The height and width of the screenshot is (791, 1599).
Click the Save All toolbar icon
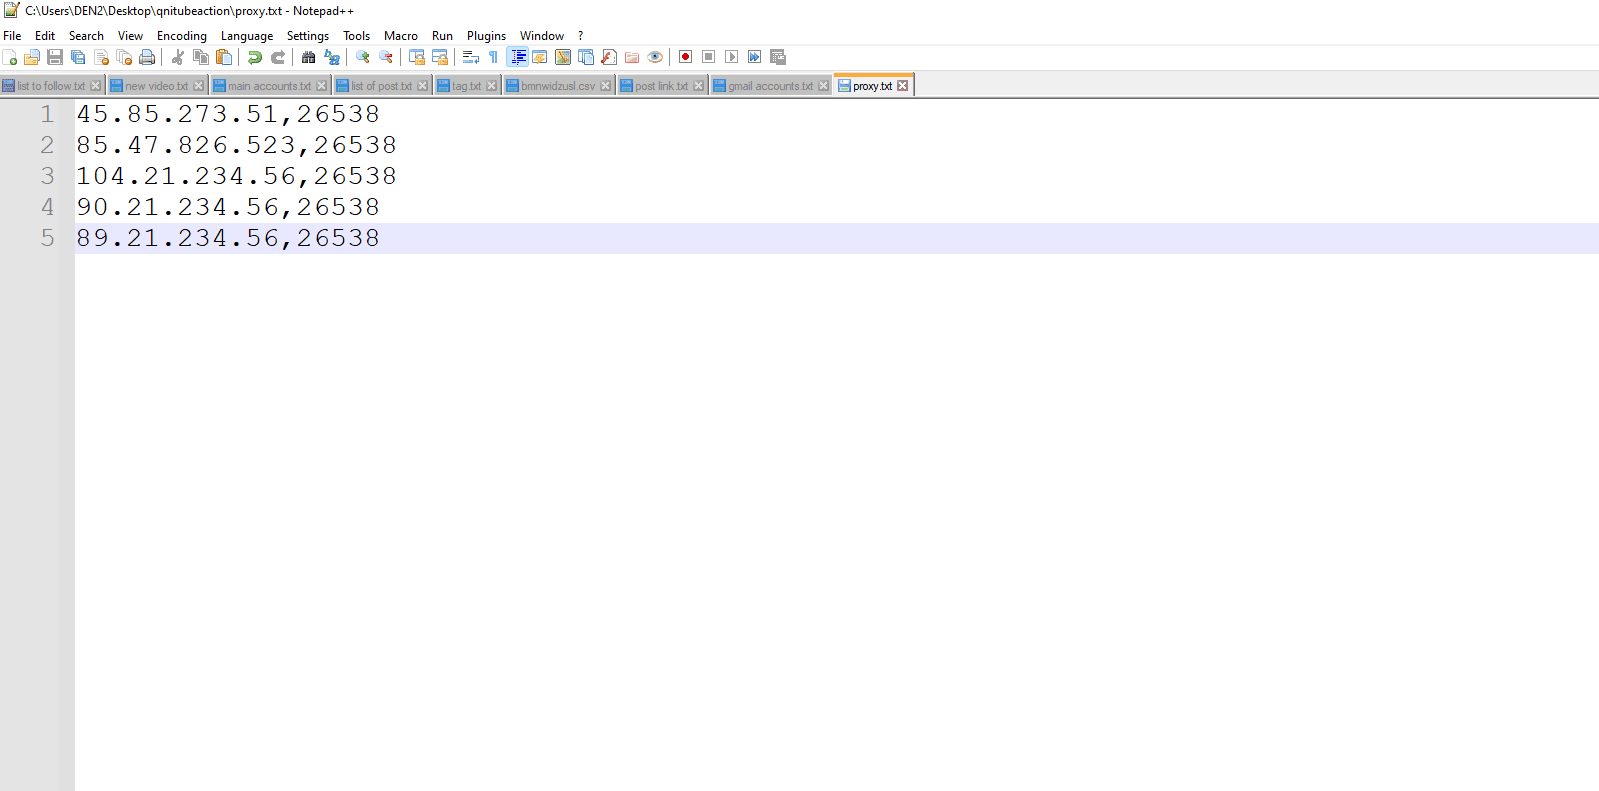(x=78, y=57)
